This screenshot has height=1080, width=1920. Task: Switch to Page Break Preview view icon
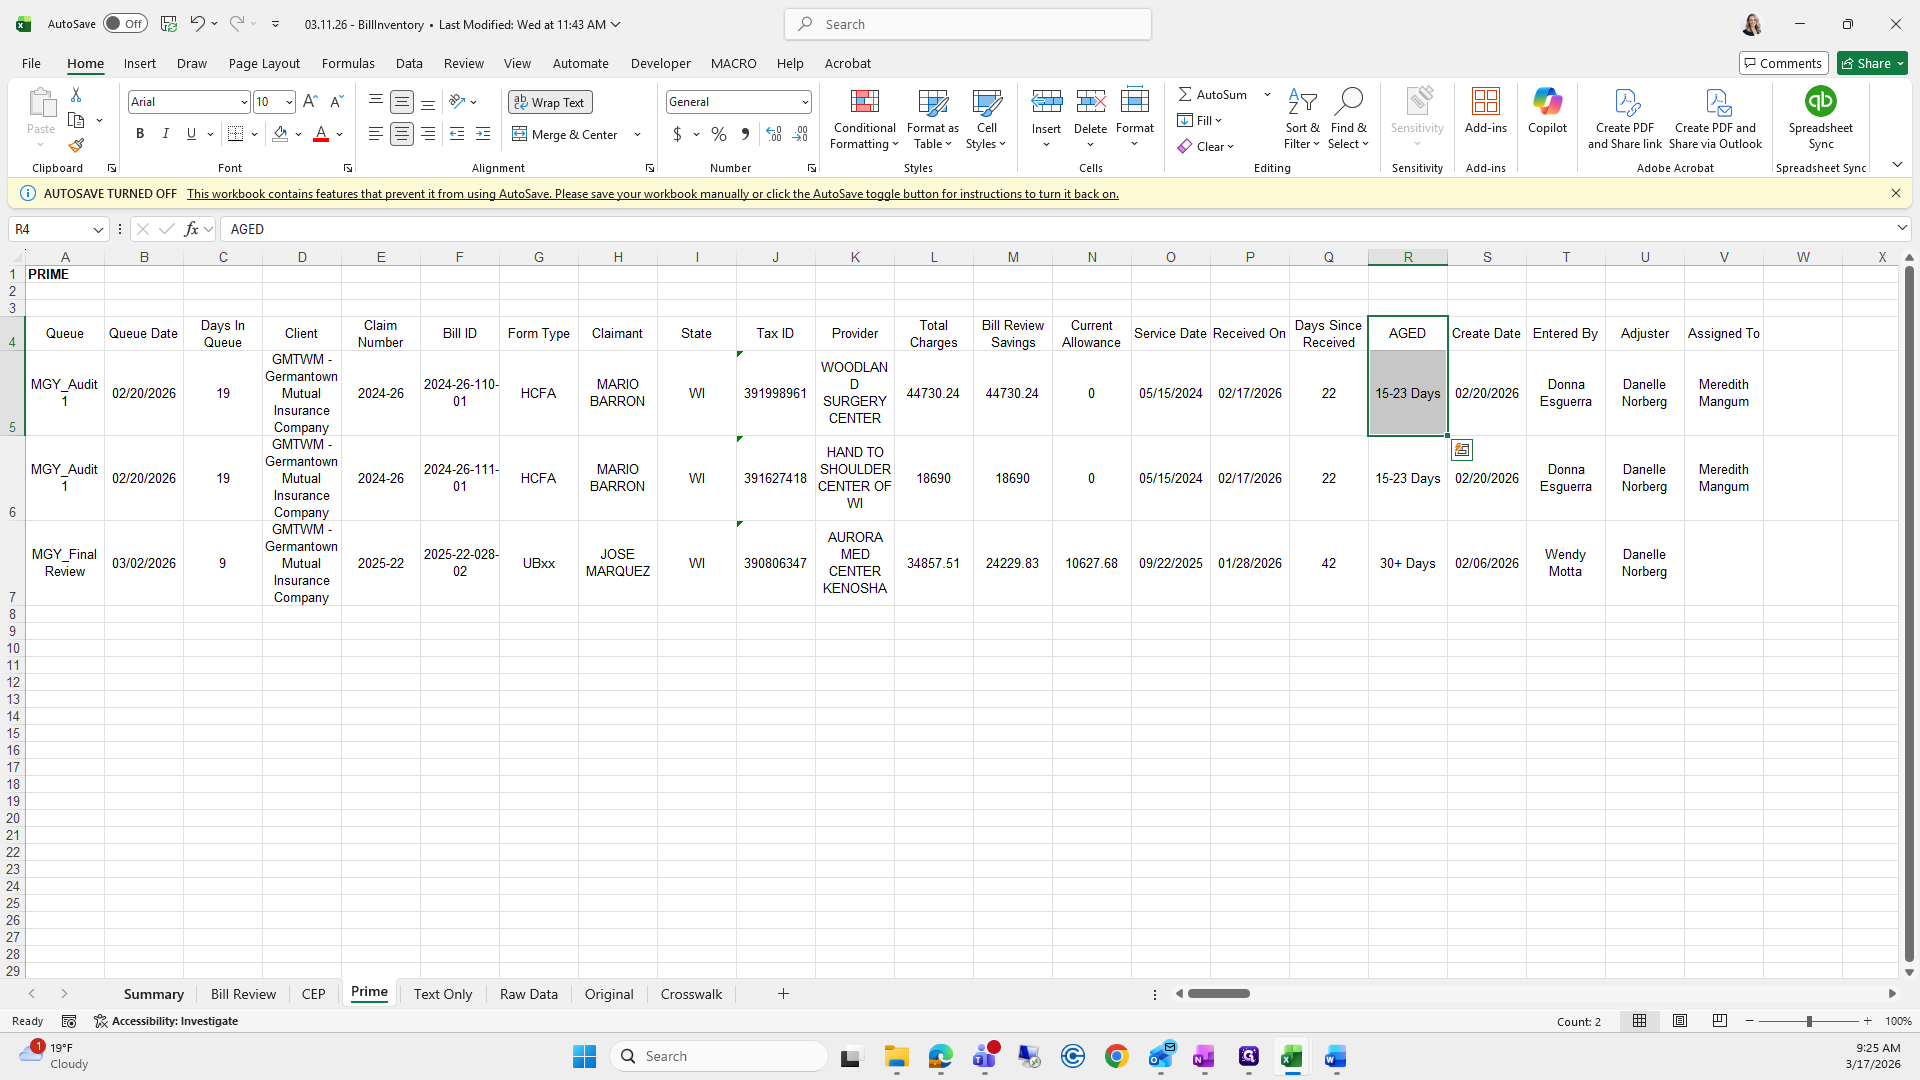[x=1719, y=1021]
